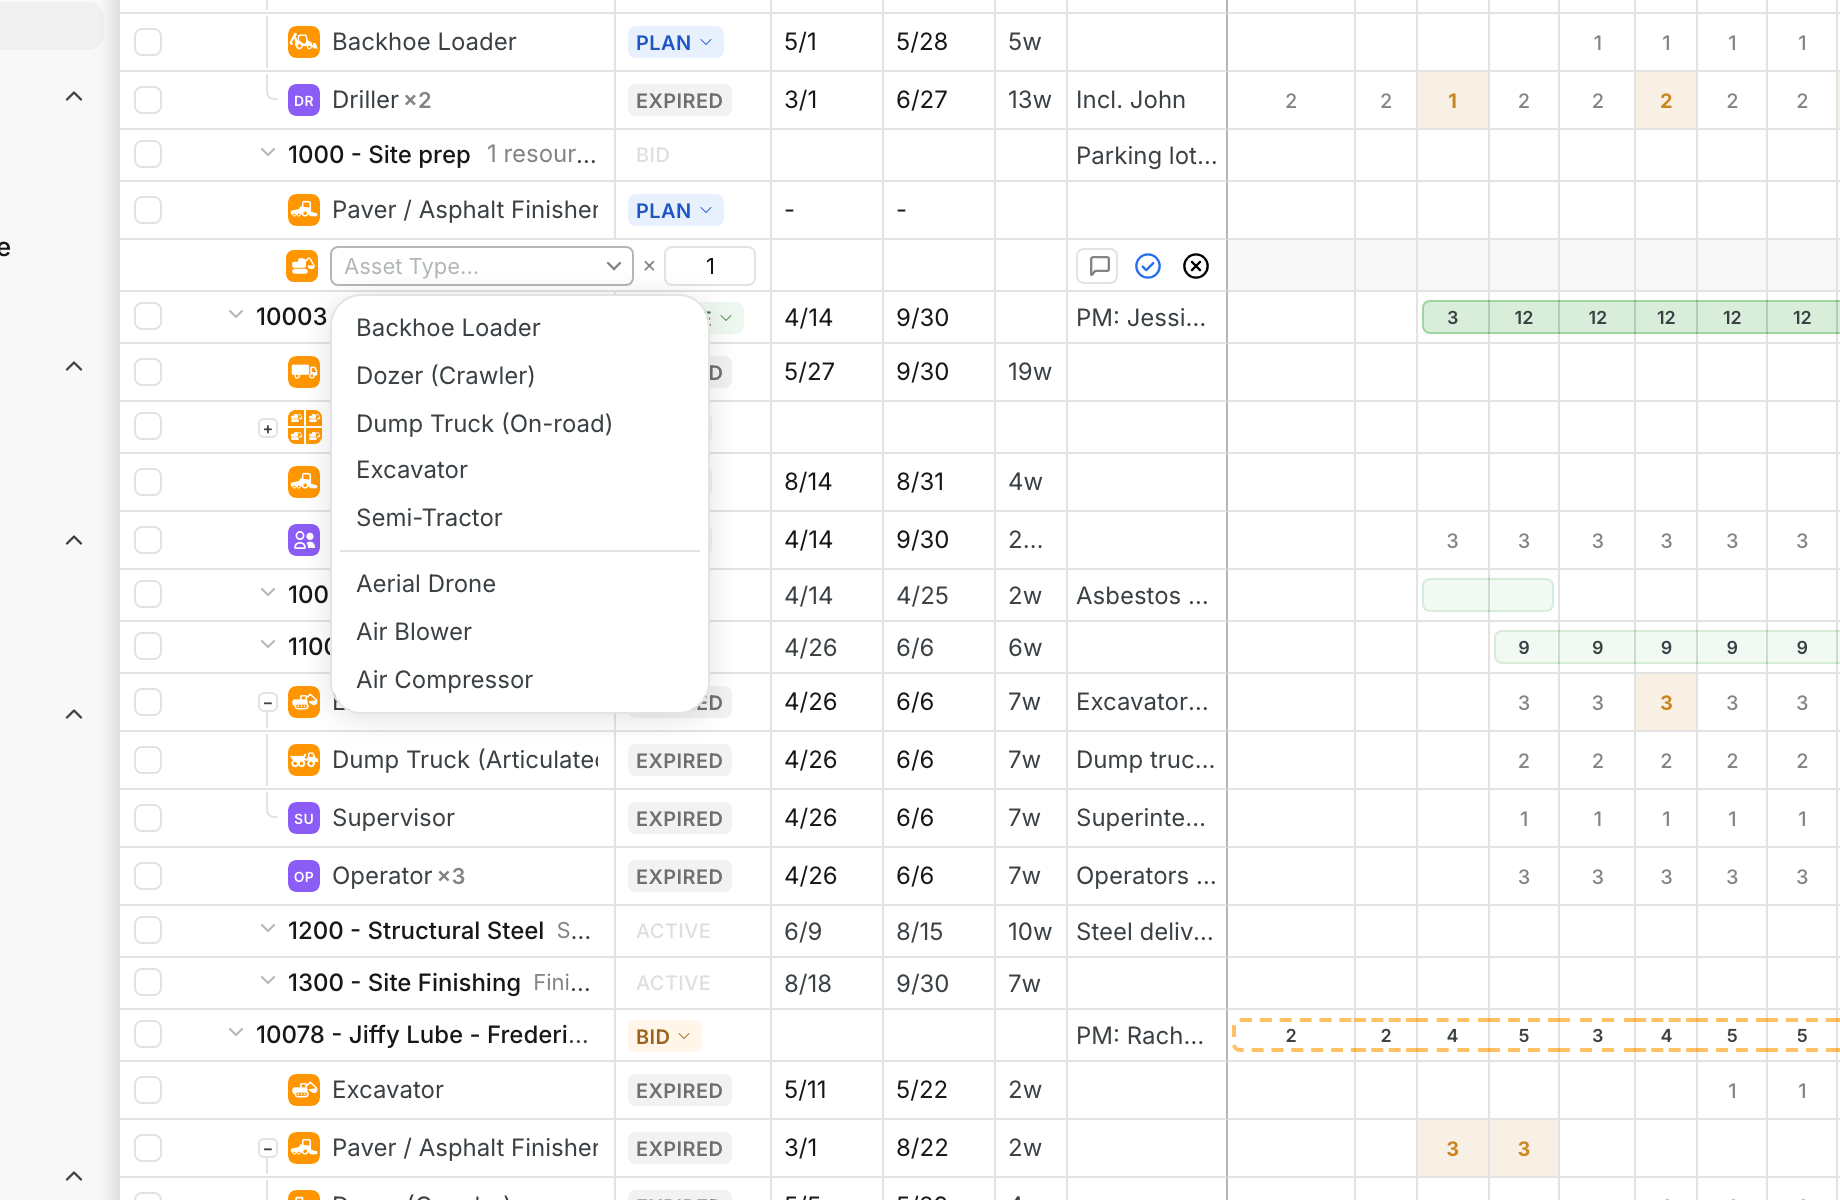Choose Semi-Tractor from asset list
Viewport: 1840px width, 1200px height.
520,518
